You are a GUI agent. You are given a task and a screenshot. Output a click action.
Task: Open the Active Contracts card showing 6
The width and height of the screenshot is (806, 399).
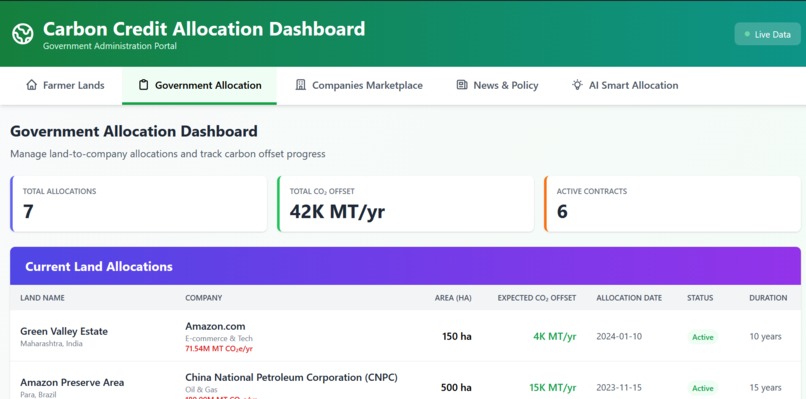[x=672, y=204]
